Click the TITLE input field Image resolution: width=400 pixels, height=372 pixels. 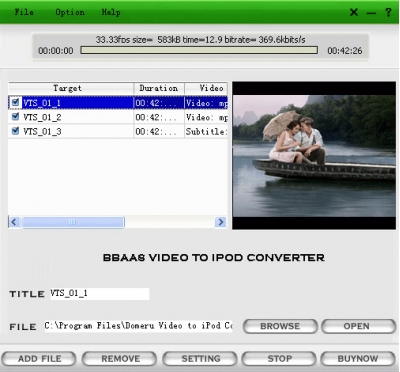point(100,294)
